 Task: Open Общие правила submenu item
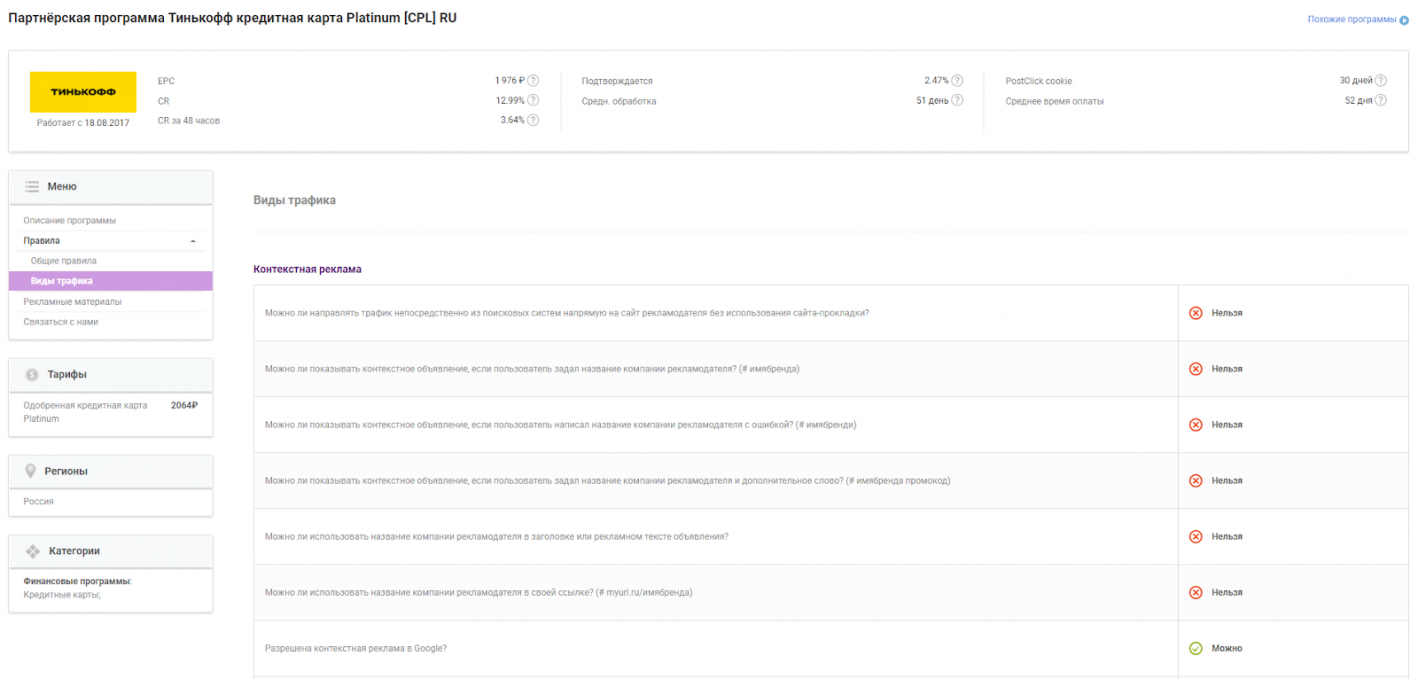coord(64,261)
